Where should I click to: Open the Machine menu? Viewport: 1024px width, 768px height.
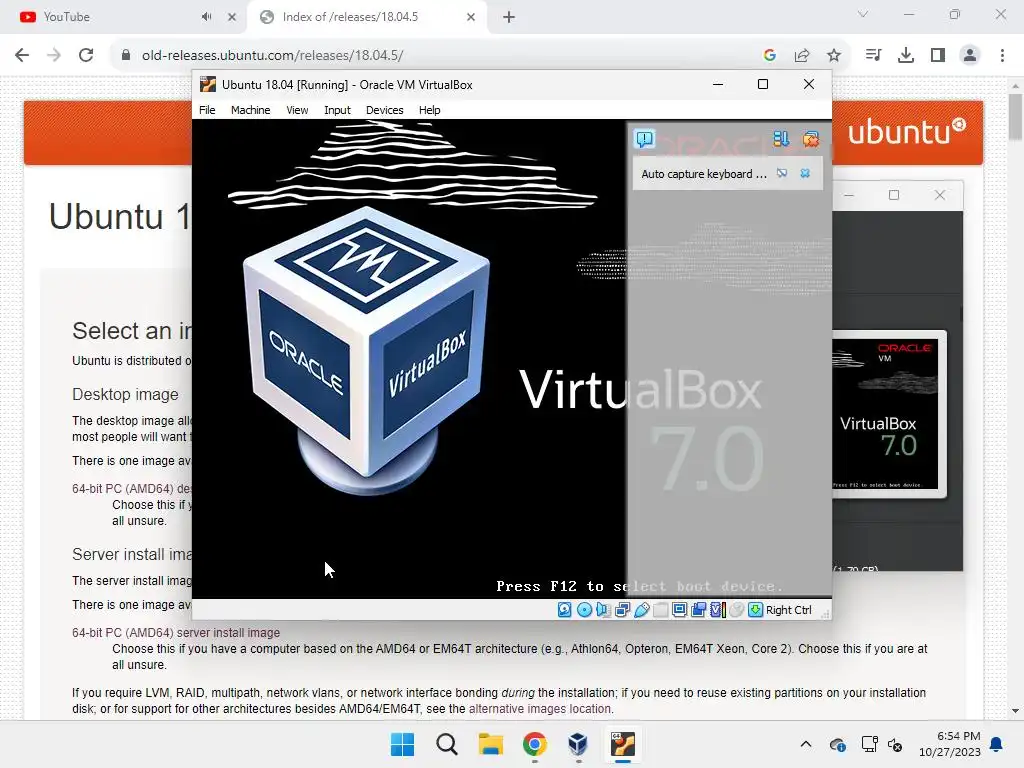[x=250, y=110]
